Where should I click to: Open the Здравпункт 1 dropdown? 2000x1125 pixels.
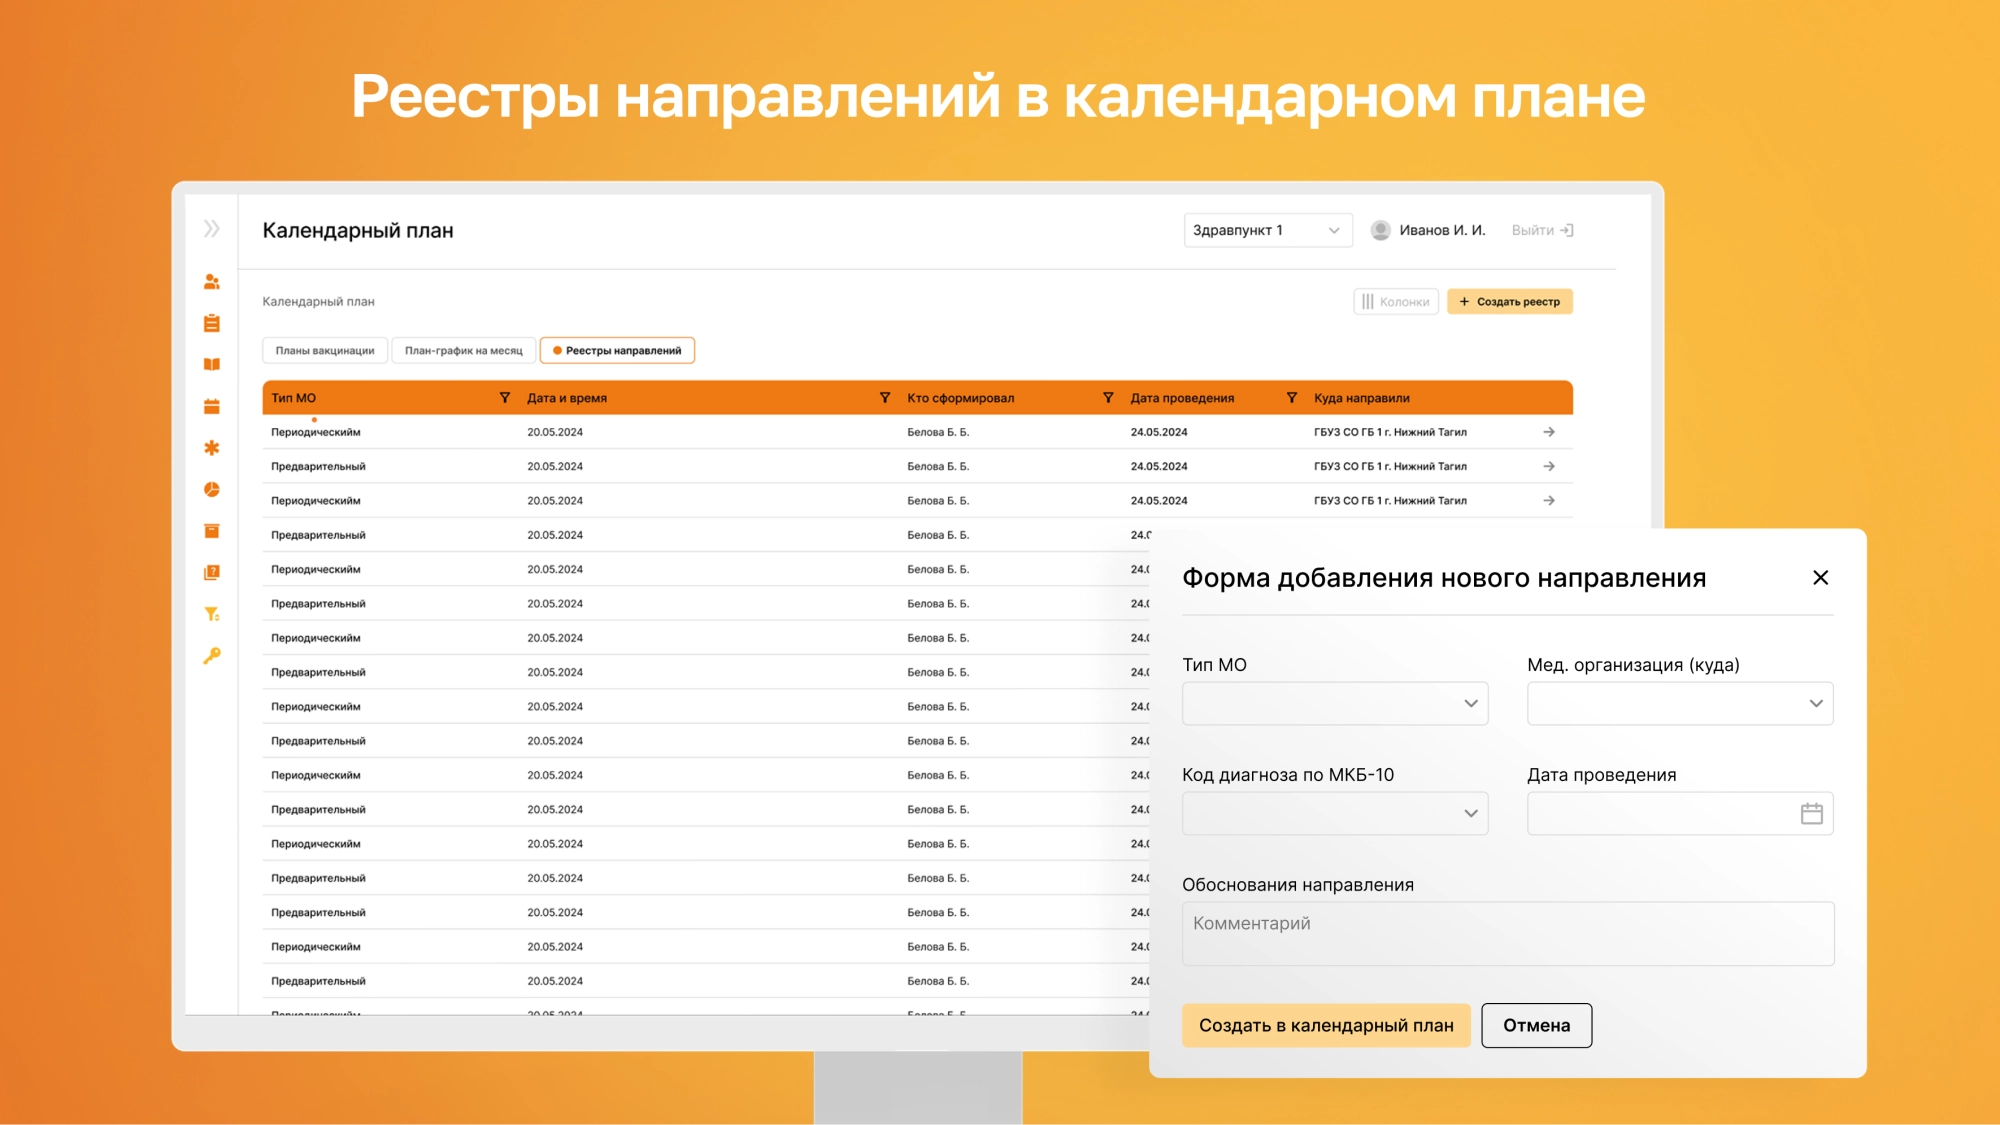coord(1267,230)
